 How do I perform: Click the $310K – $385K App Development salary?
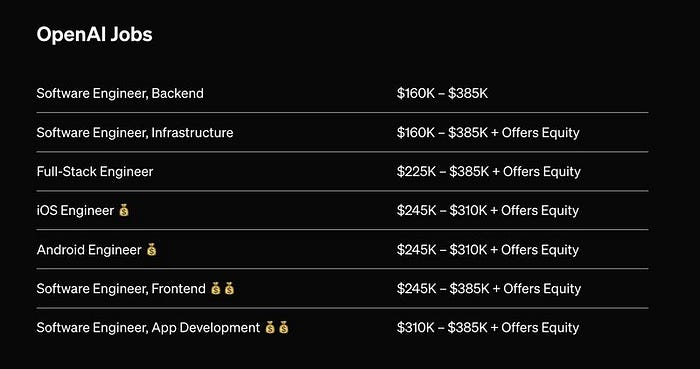pyautogui.click(x=488, y=328)
